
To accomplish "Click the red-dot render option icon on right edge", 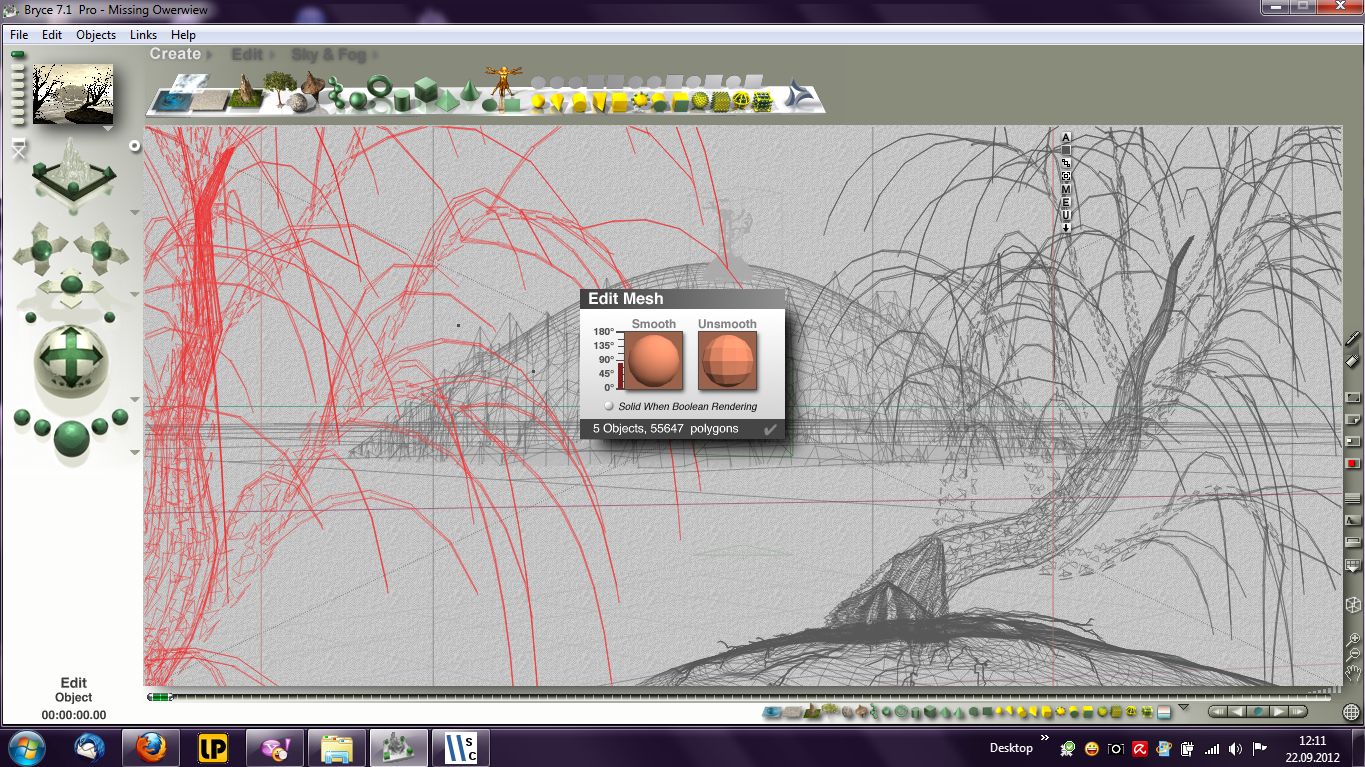I will pos(1353,464).
